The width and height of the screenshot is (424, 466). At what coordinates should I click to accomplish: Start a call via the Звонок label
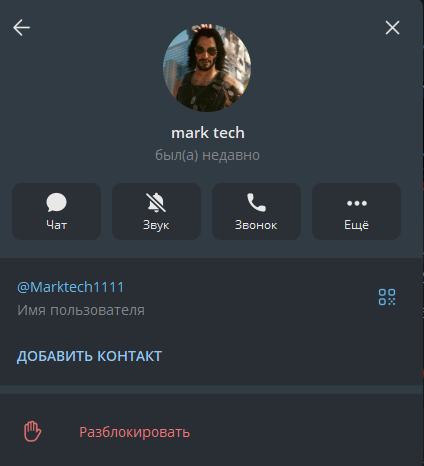[x=256, y=225]
